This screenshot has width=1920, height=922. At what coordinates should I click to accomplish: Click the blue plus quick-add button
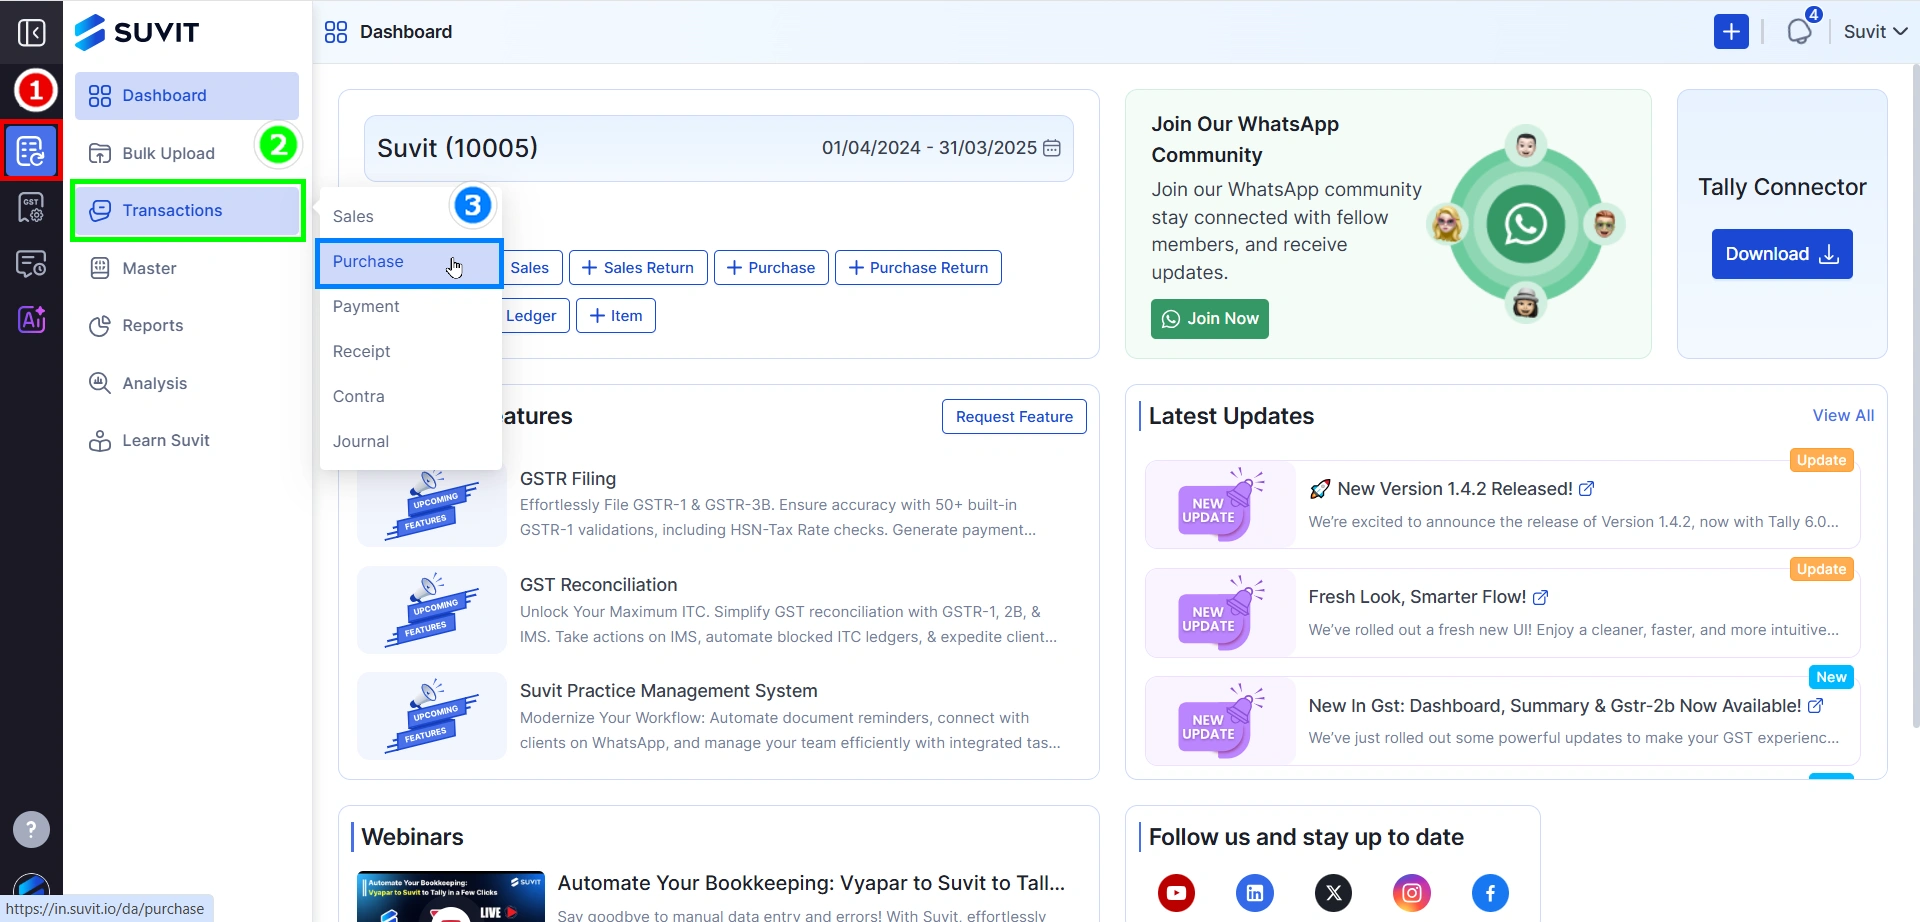[1731, 32]
